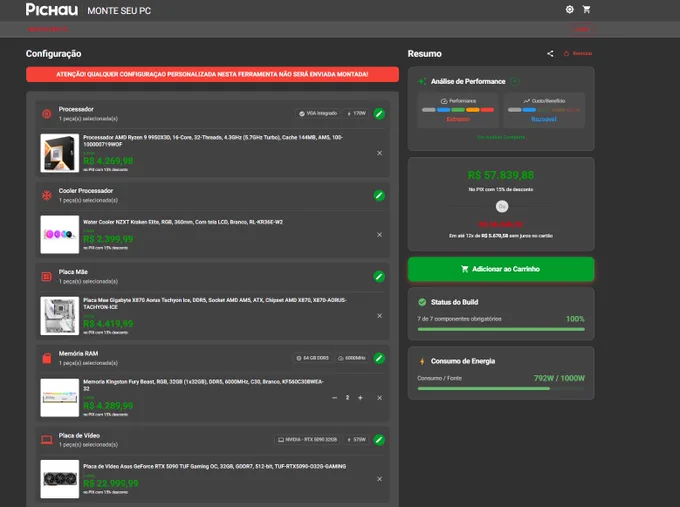Click the Memória RAM category icon
The height and width of the screenshot is (507, 680).
46,358
